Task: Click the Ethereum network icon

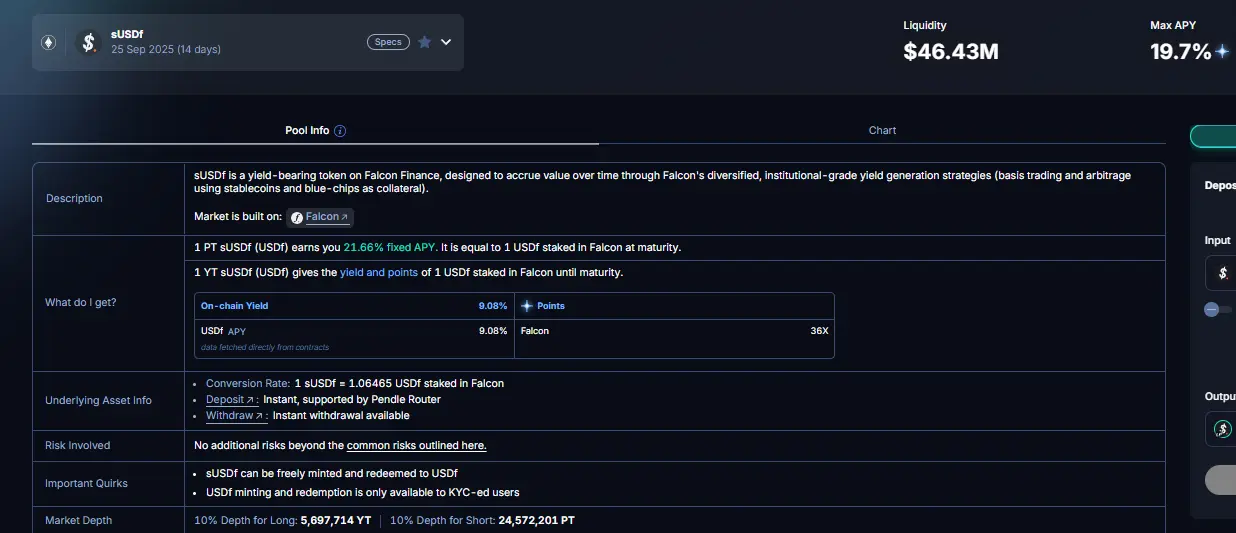Action: [48, 42]
